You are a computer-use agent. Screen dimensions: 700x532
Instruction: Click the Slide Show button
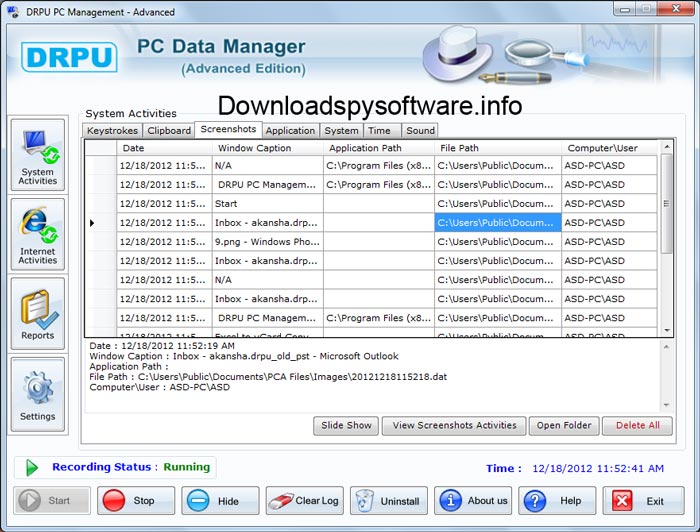(346, 425)
